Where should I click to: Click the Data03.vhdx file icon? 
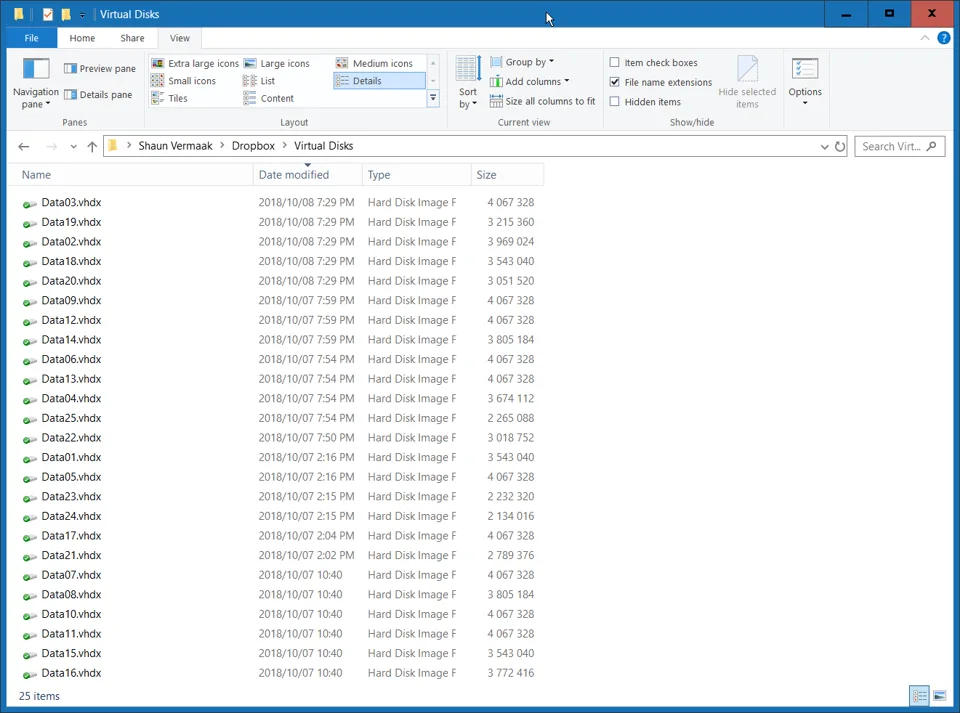pos(29,203)
